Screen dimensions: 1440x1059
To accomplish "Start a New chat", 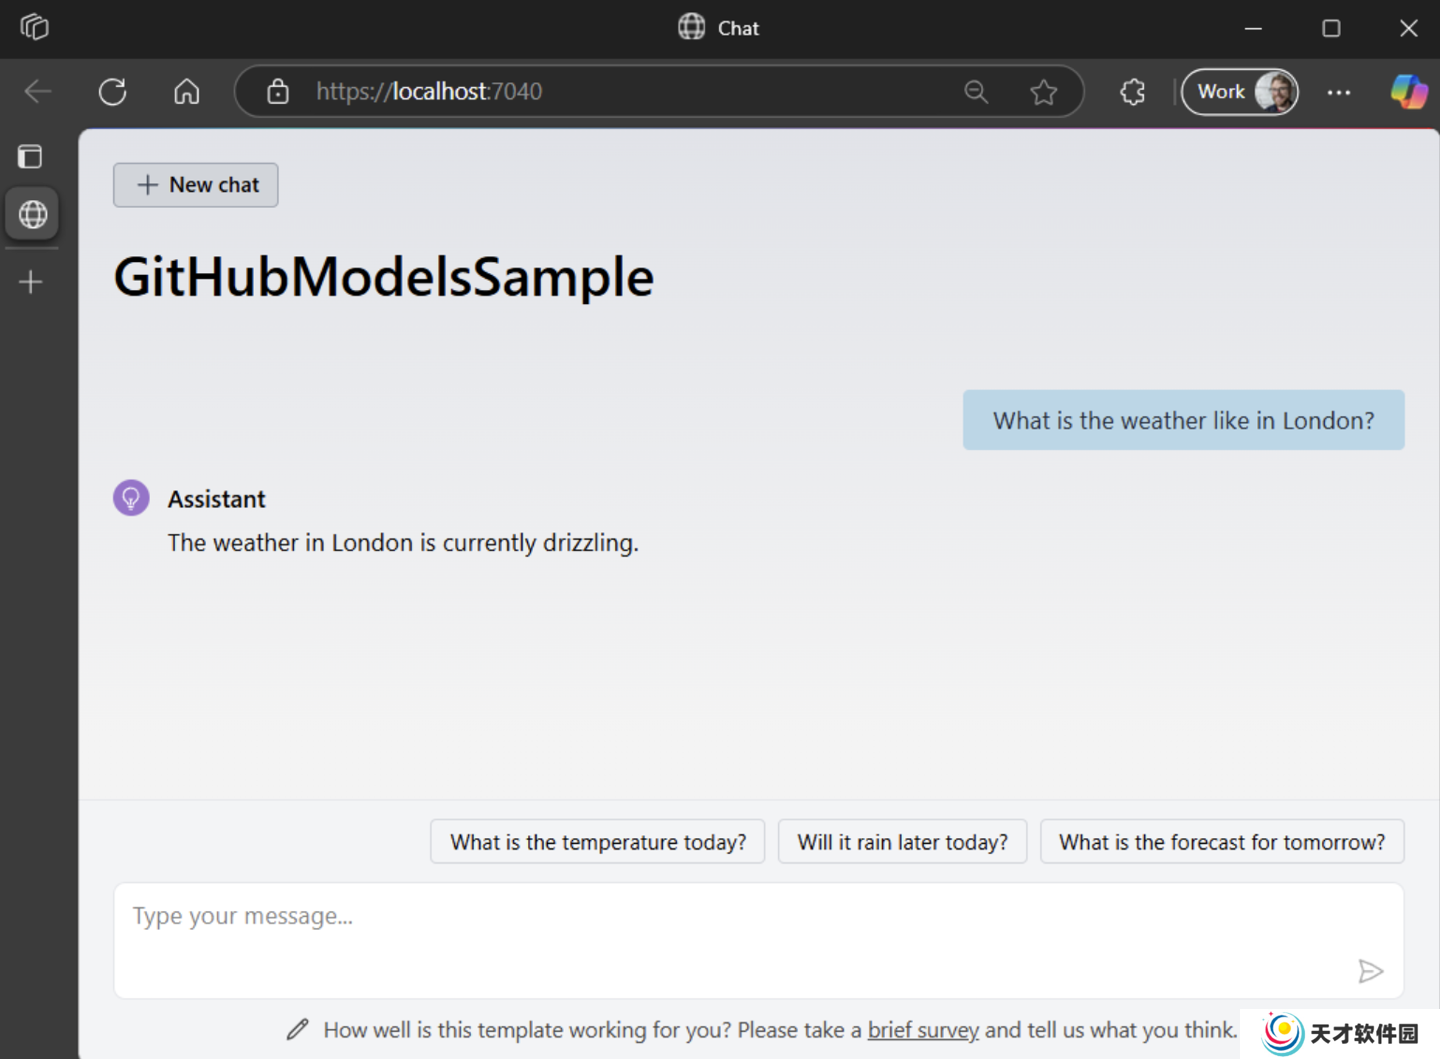I will (196, 185).
